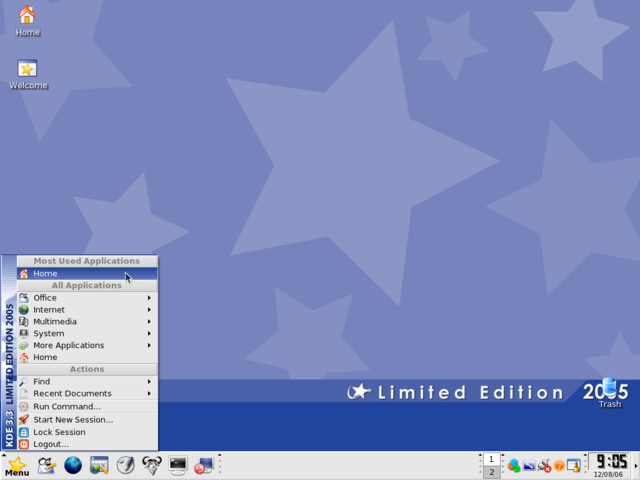Click the show desktop panel icon

pos(204,465)
